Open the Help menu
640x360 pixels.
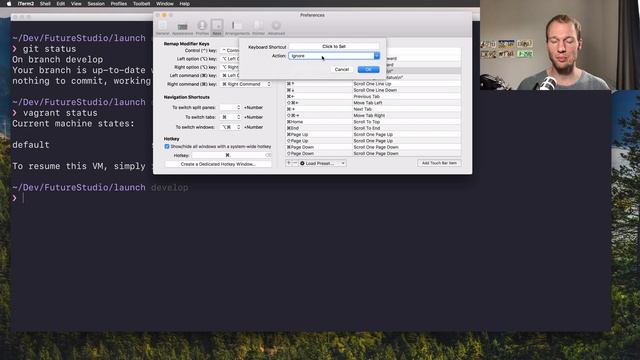[184, 4]
